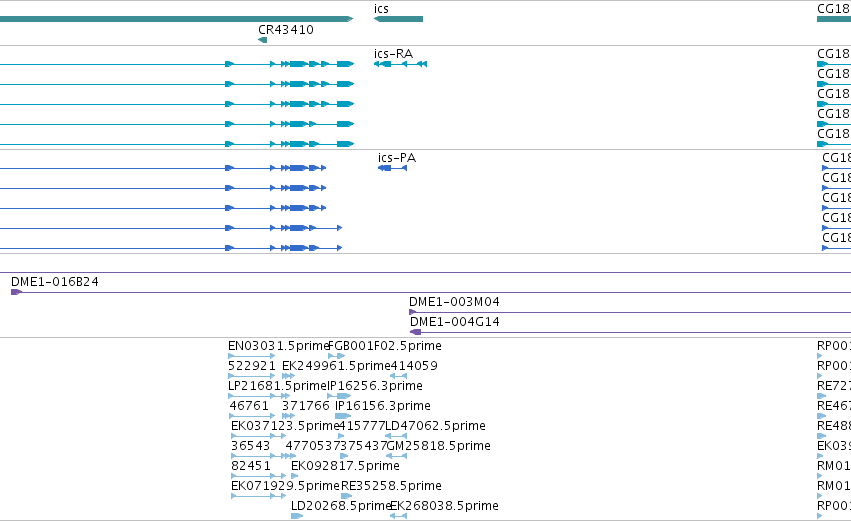Image resolution: width=851 pixels, height=521 pixels.
Task: Click the RE35258.5prime label
Action: pyautogui.click(x=391, y=486)
